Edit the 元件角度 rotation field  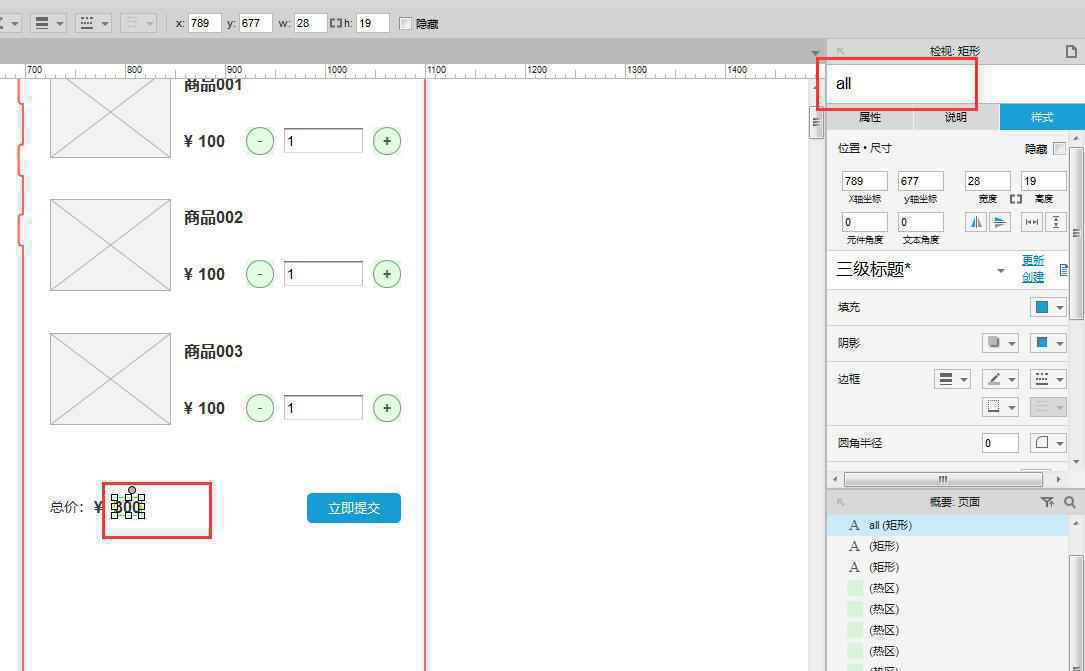tap(864, 222)
